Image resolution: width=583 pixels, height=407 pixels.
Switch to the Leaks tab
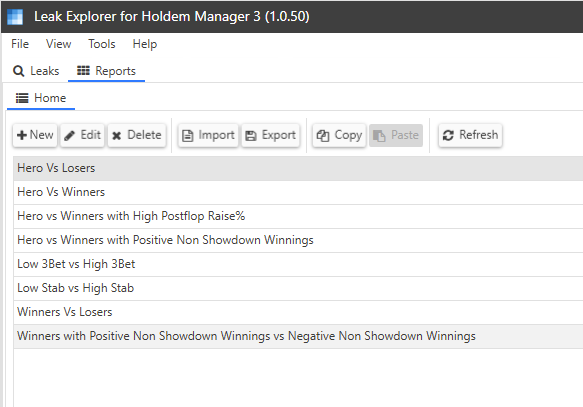pos(36,71)
